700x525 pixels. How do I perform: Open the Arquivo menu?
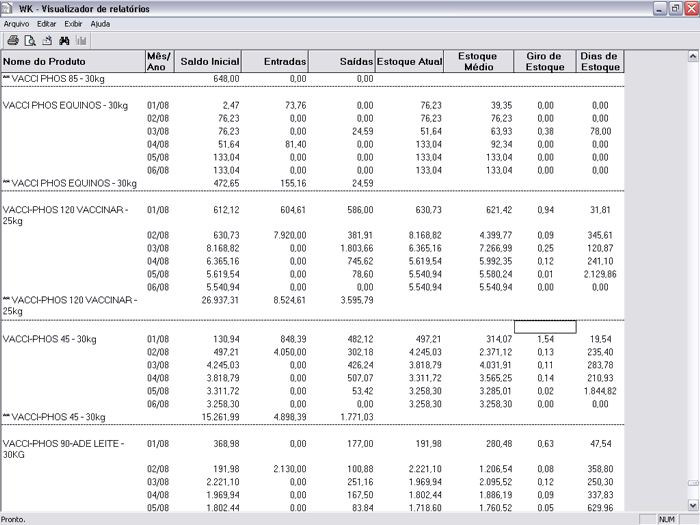pos(16,22)
